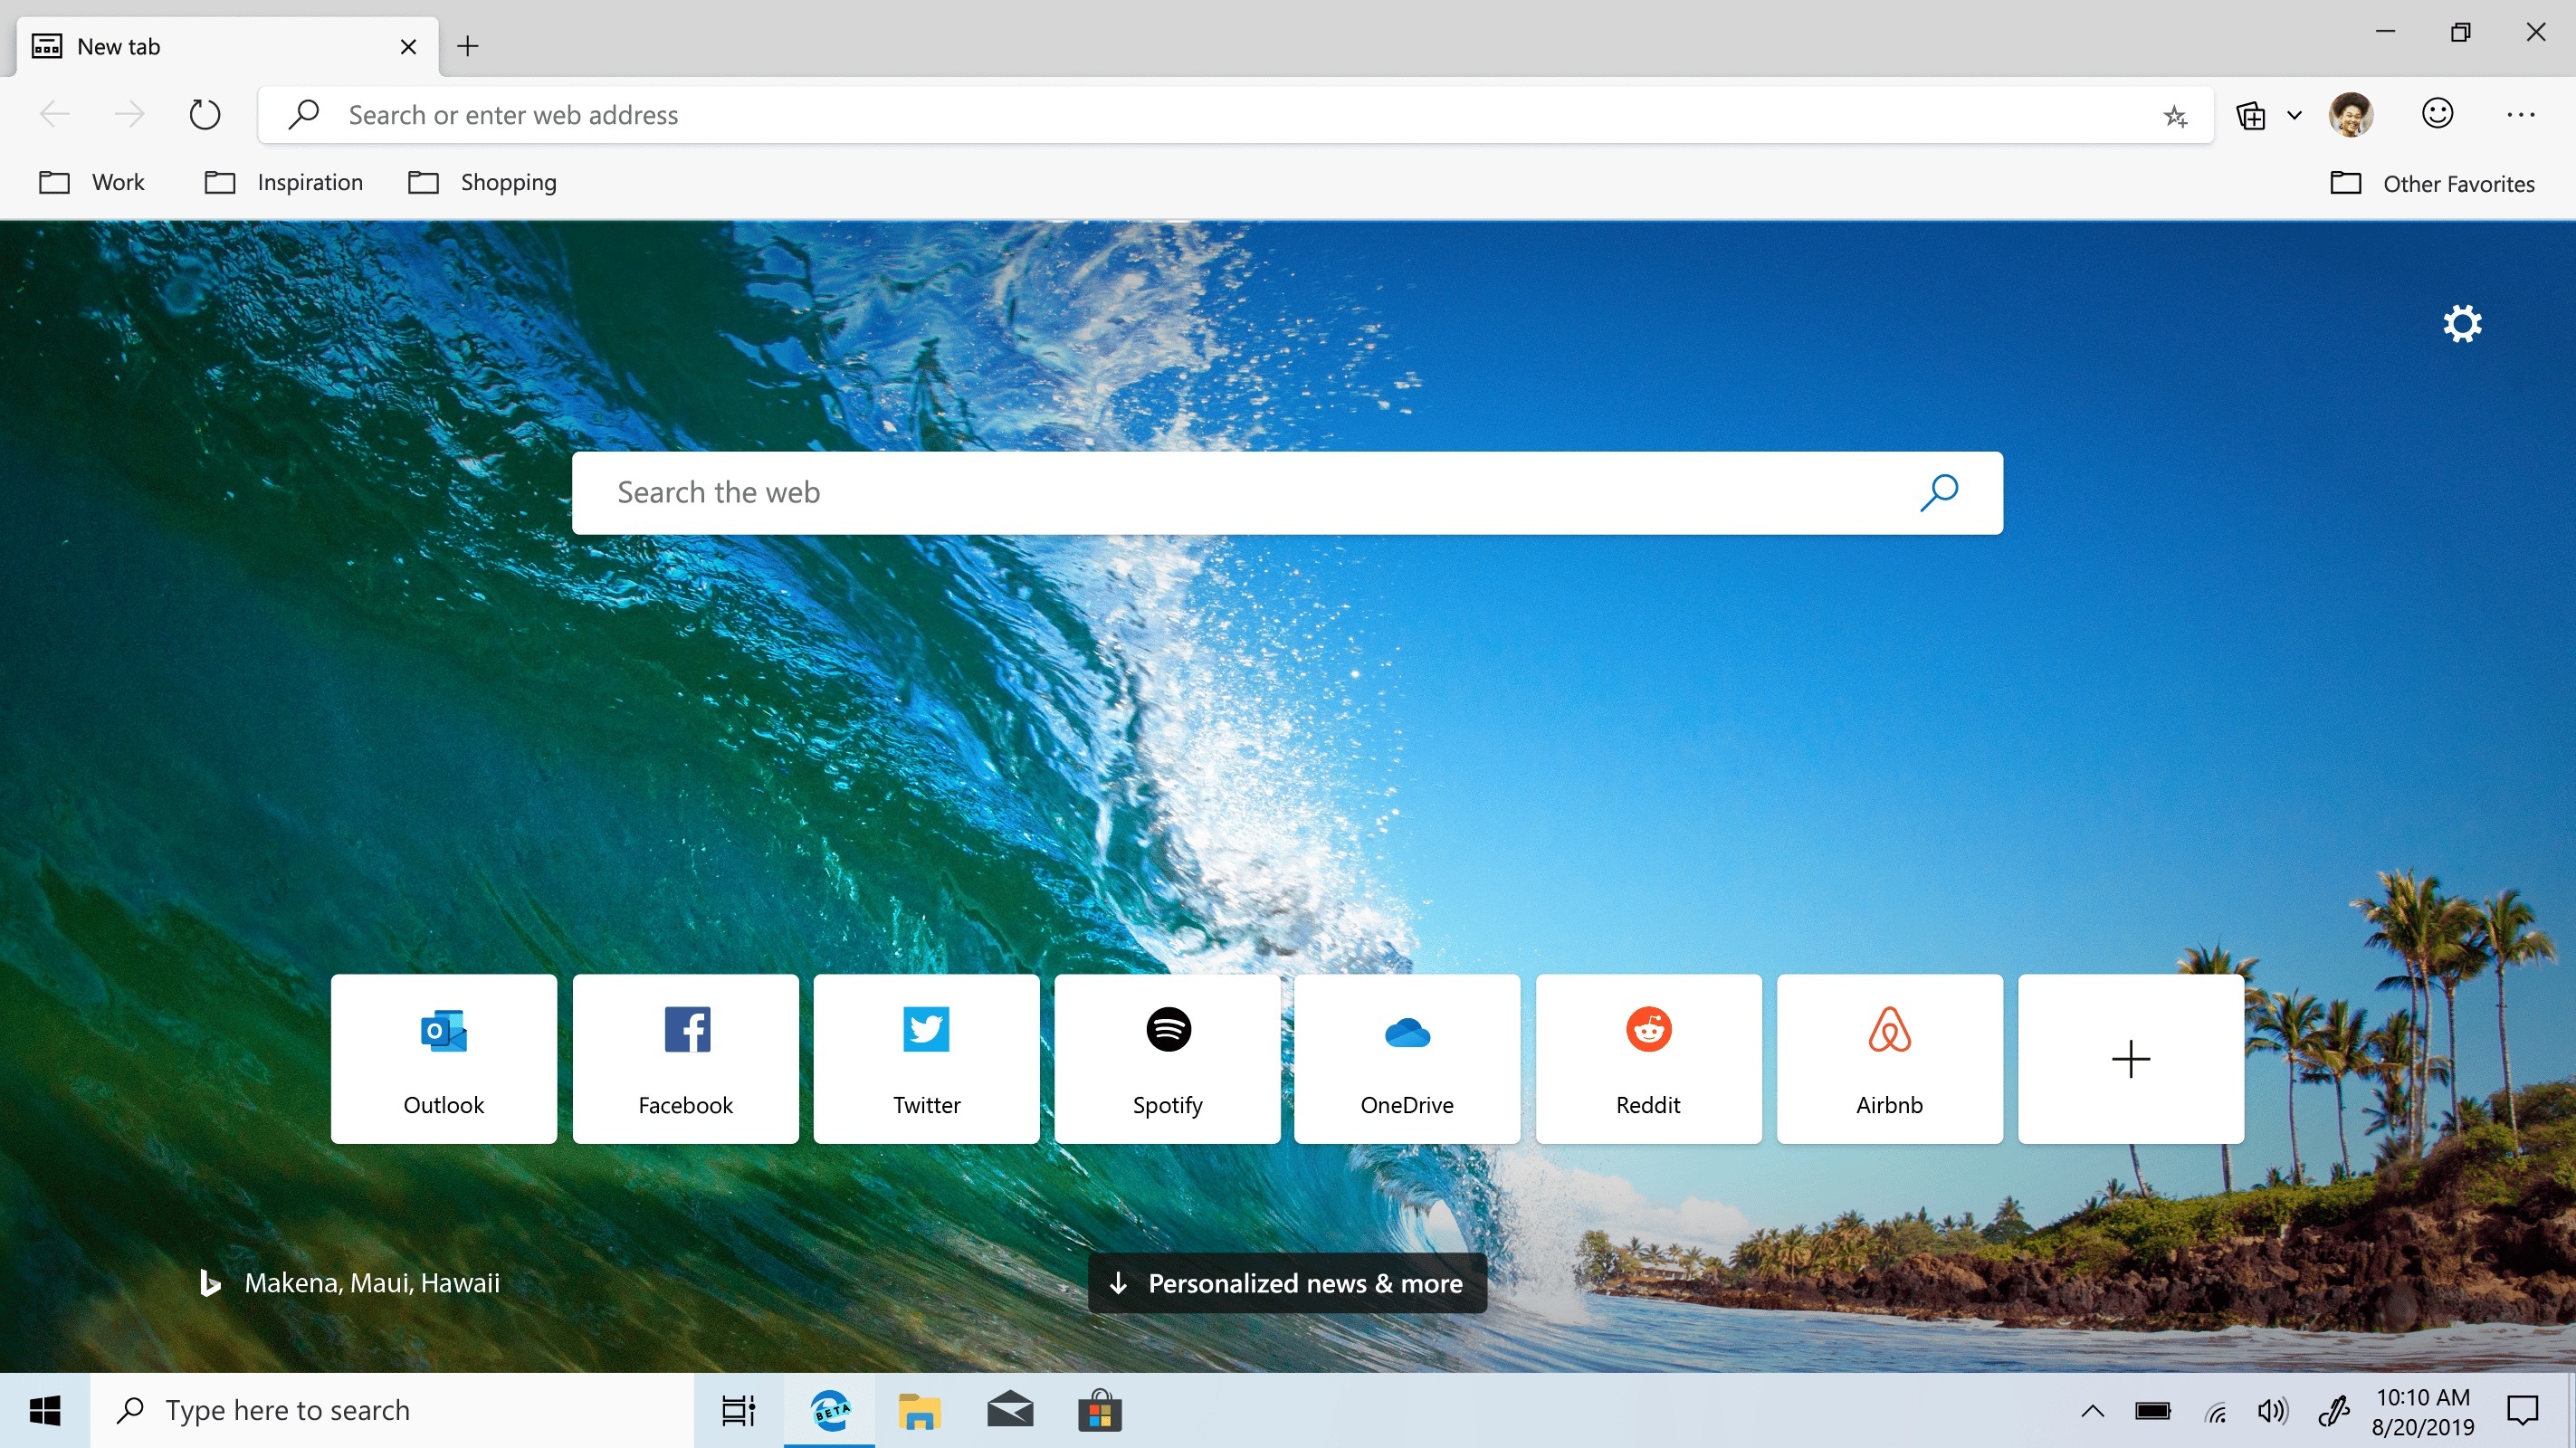Select the Work bookmarks folder

tap(98, 182)
